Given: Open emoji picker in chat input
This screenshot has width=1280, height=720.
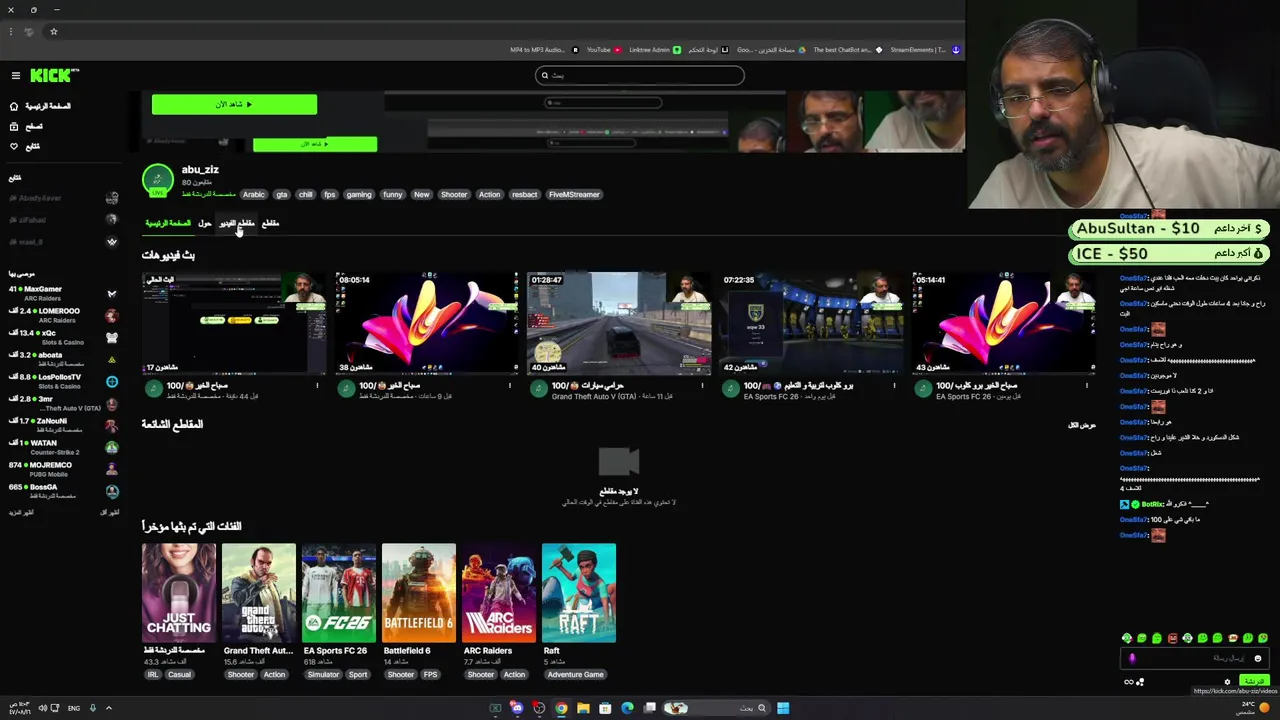Looking at the screenshot, I should tap(1258, 659).
